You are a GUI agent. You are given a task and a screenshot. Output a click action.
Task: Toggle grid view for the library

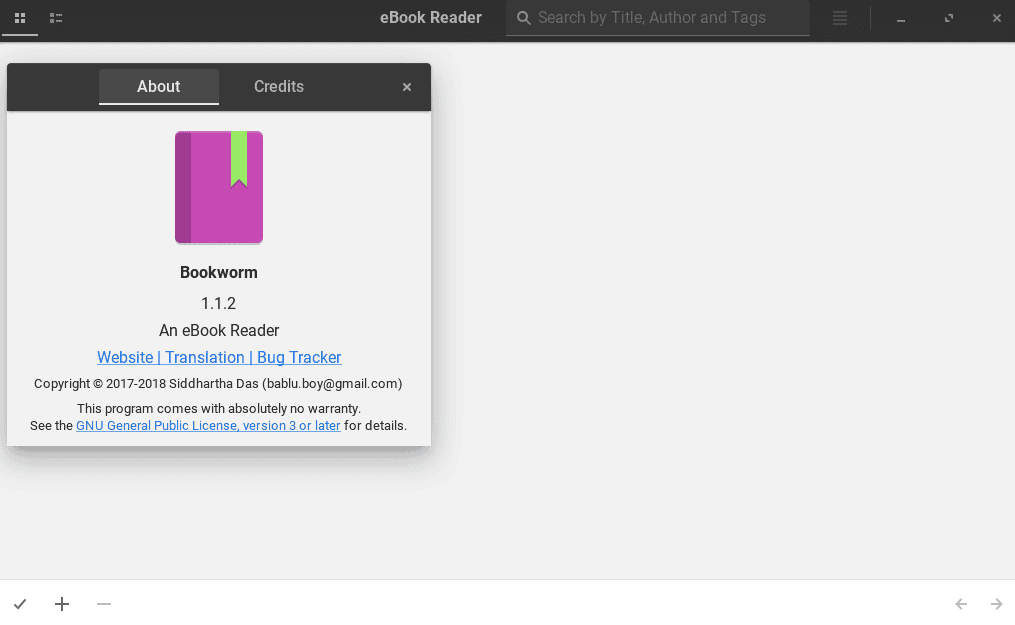click(x=20, y=18)
